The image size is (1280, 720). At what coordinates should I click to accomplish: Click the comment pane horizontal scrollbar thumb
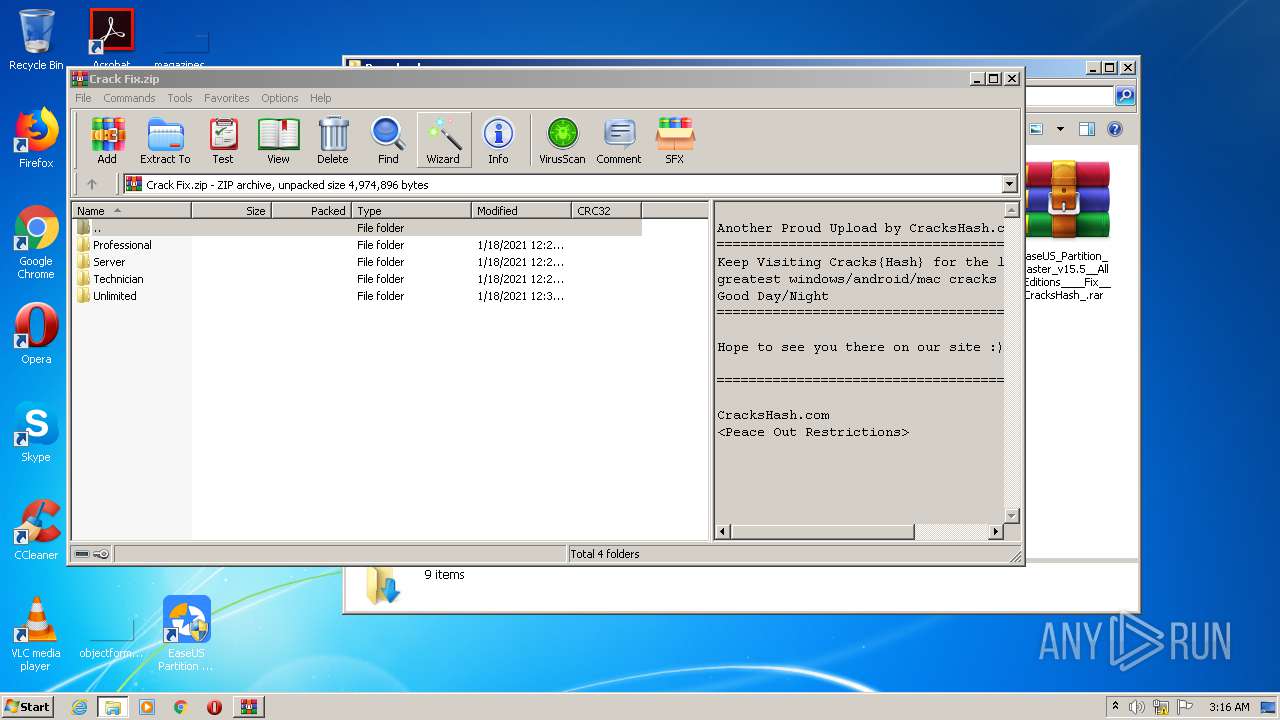click(x=822, y=532)
